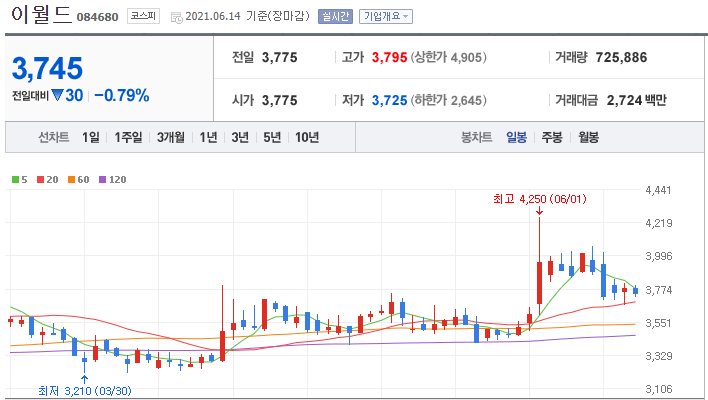Switch to 일봉 candlestick chart
708x400 pixels.
[517, 137]
